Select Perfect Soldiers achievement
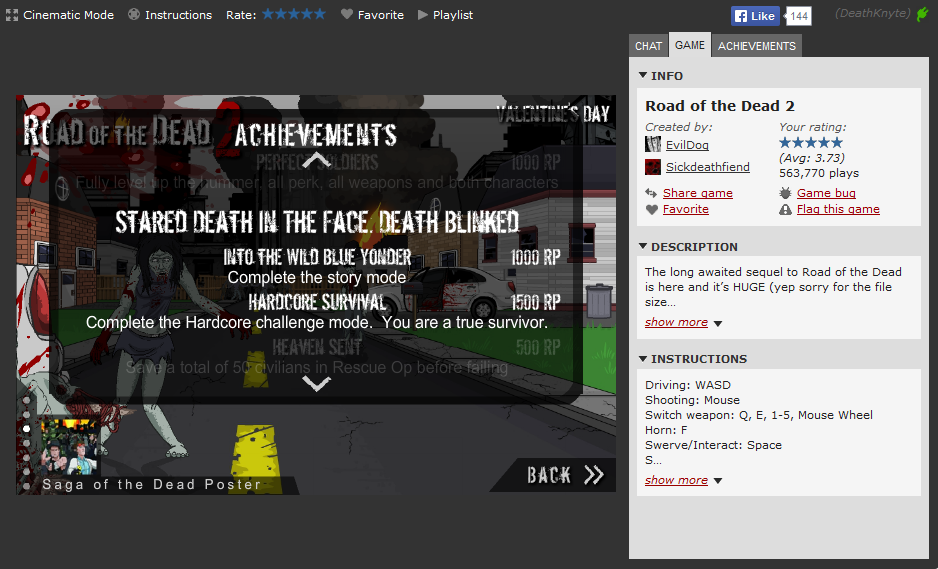 317,162
